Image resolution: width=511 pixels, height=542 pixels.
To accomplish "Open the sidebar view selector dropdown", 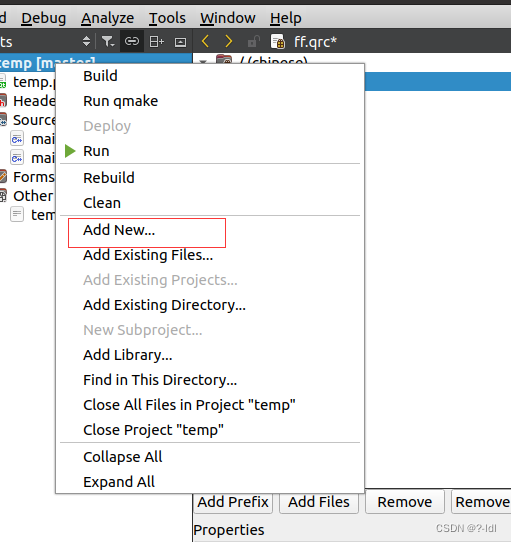I will pos(86,41).
